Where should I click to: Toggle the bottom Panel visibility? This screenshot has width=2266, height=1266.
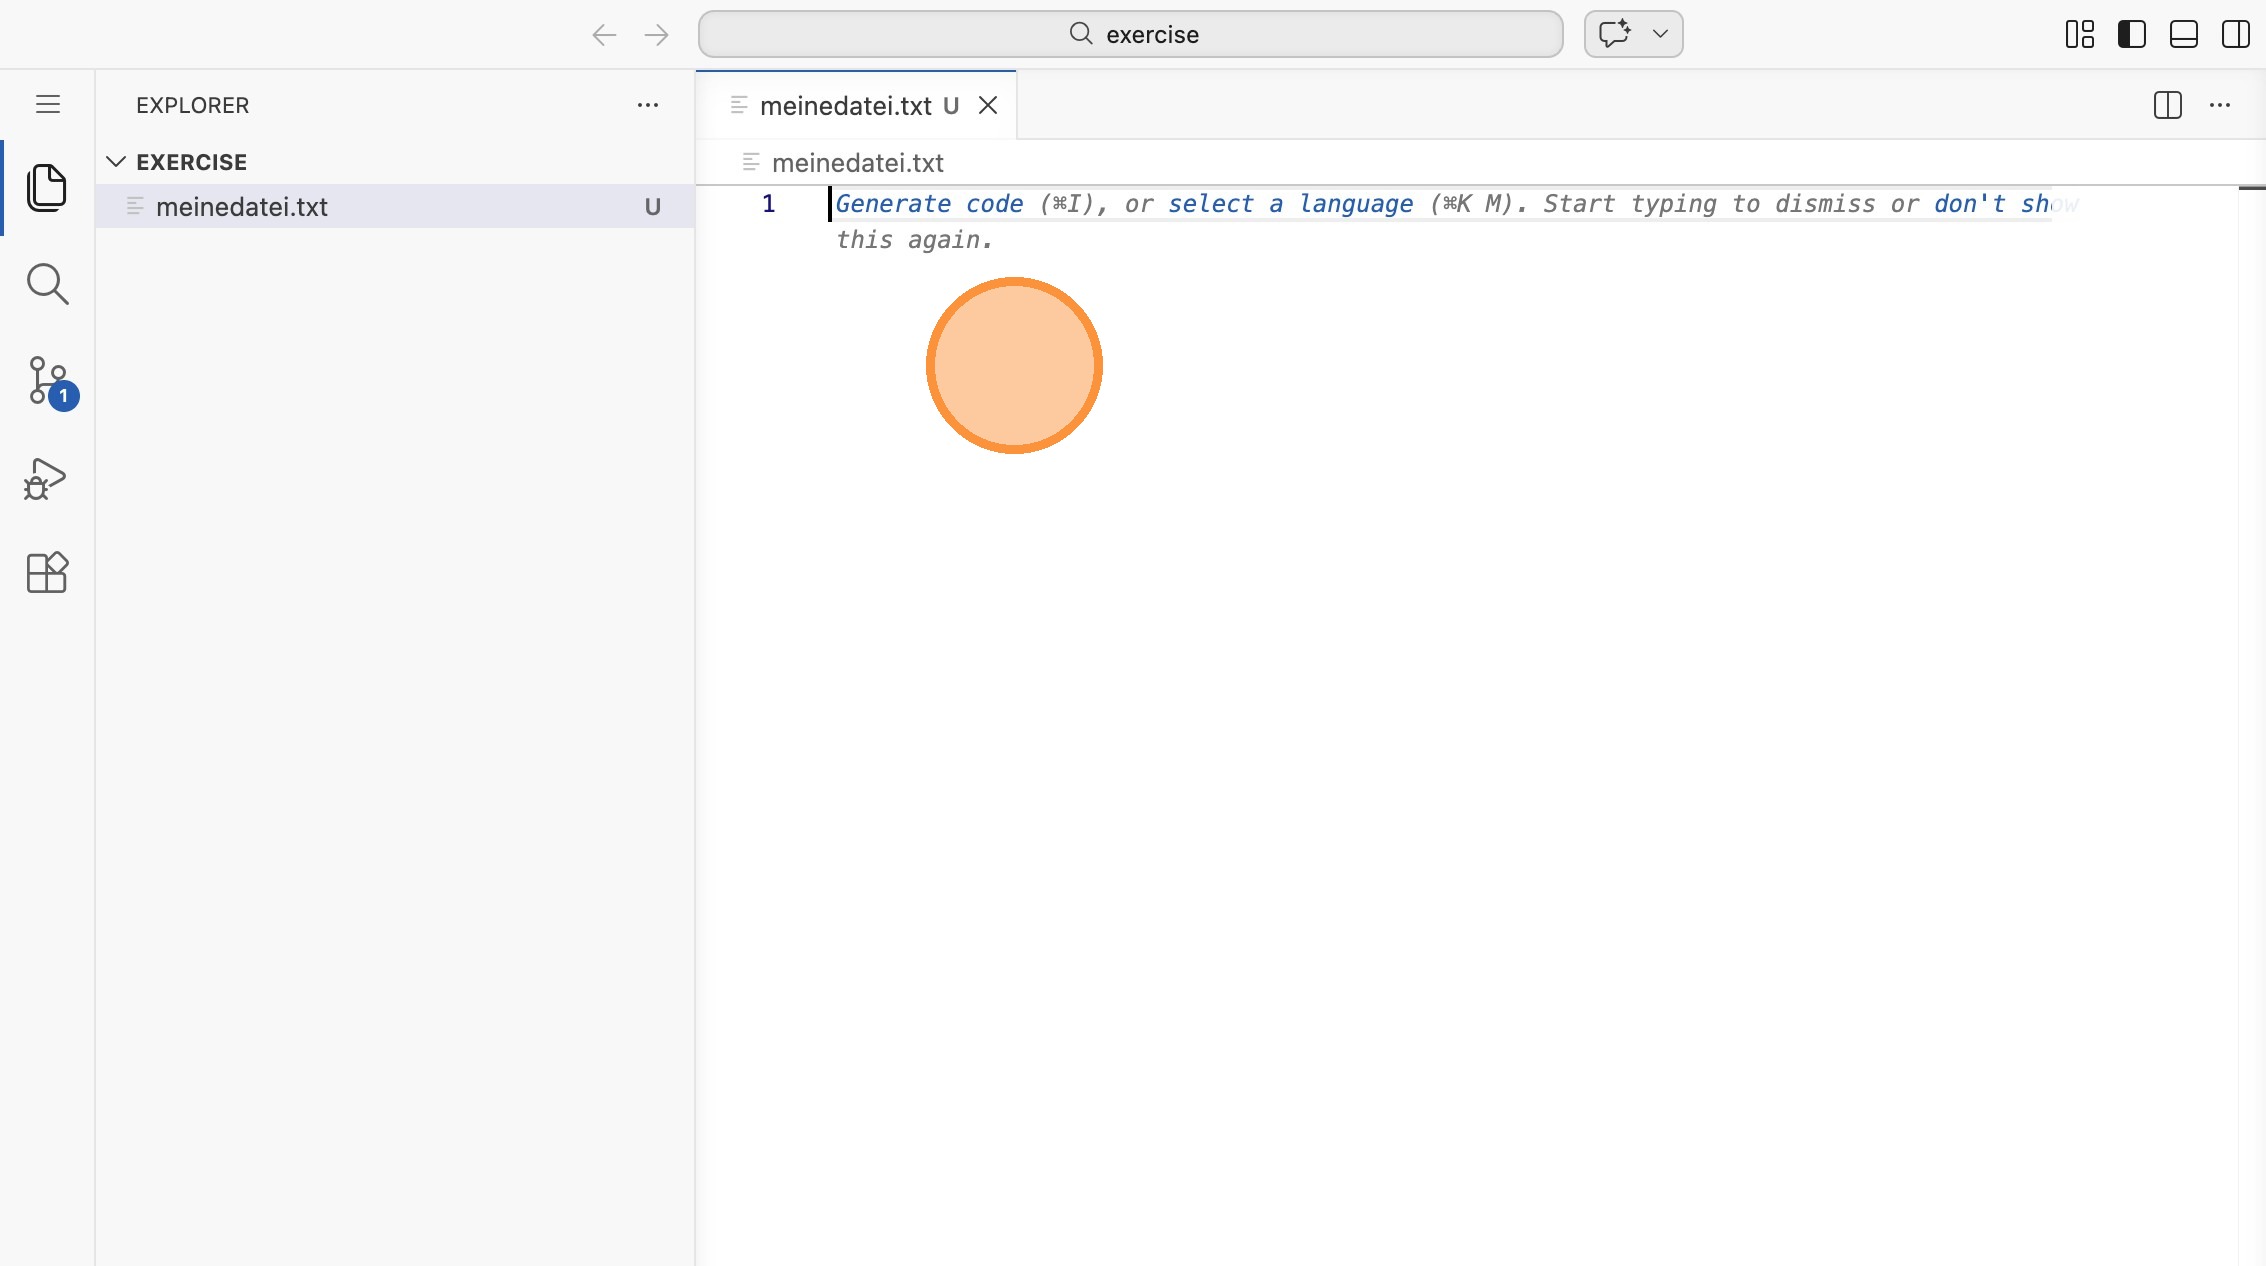2183,34
